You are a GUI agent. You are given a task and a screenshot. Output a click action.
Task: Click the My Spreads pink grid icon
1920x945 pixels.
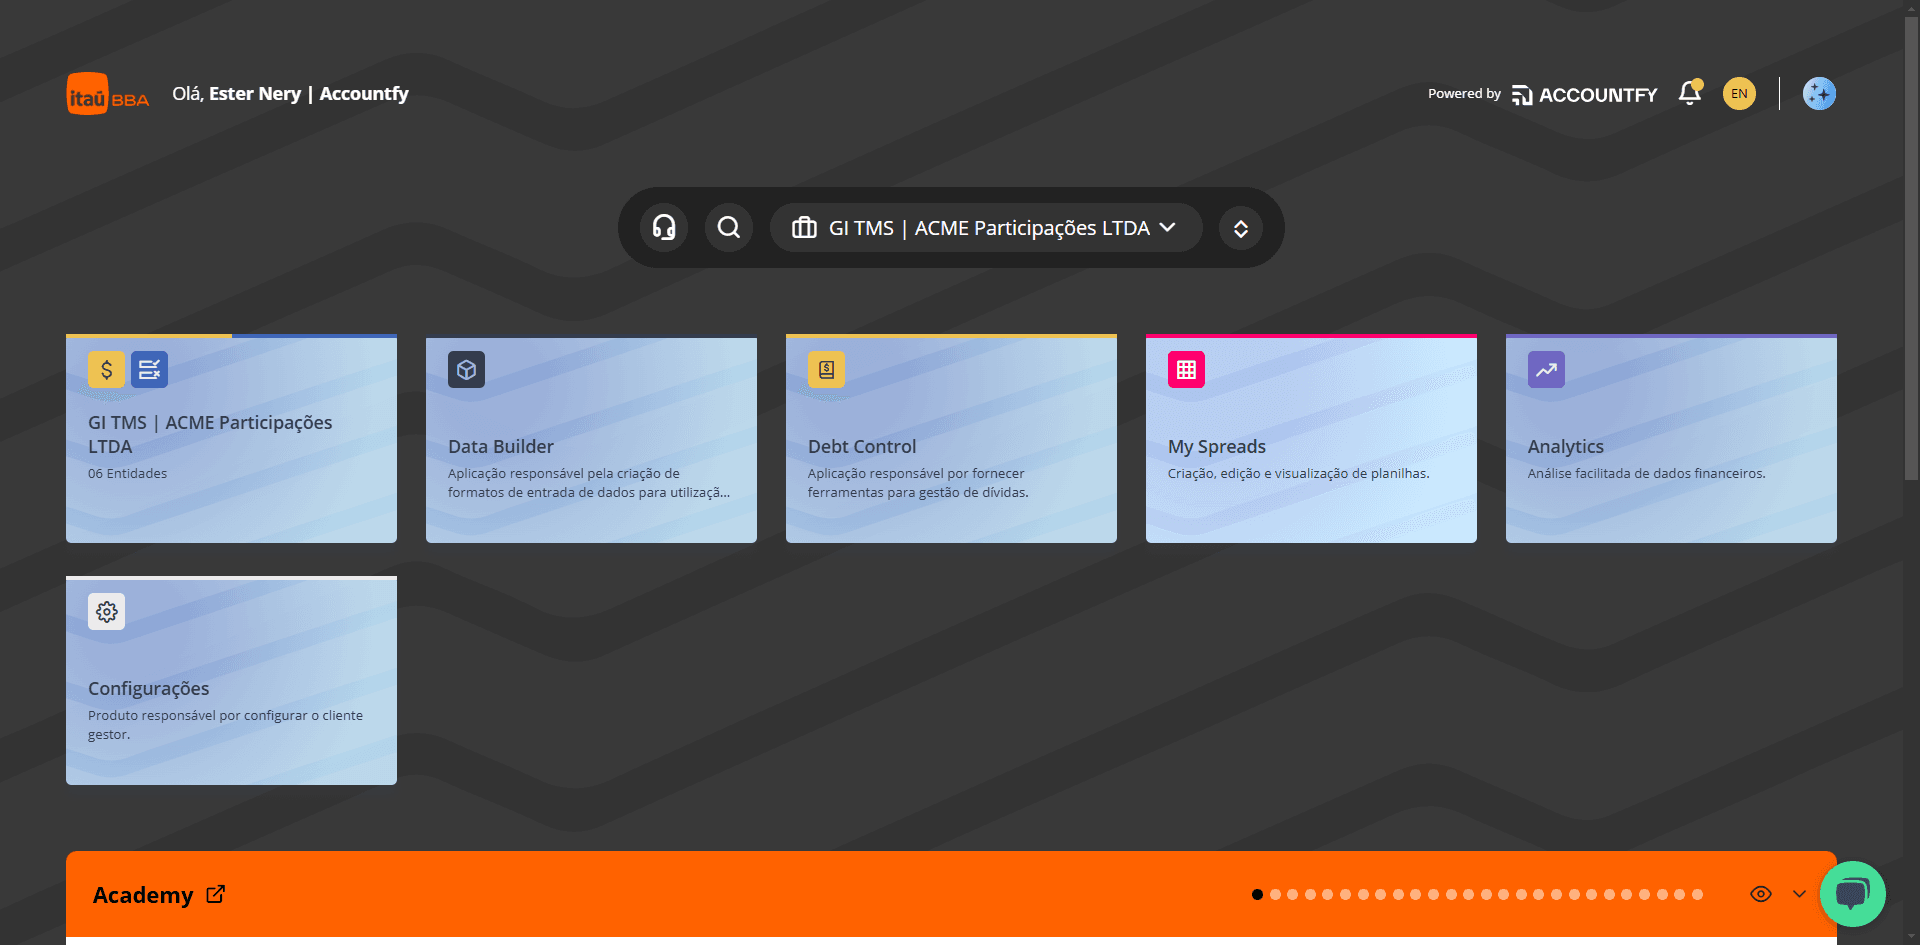tap(1186, 370)
